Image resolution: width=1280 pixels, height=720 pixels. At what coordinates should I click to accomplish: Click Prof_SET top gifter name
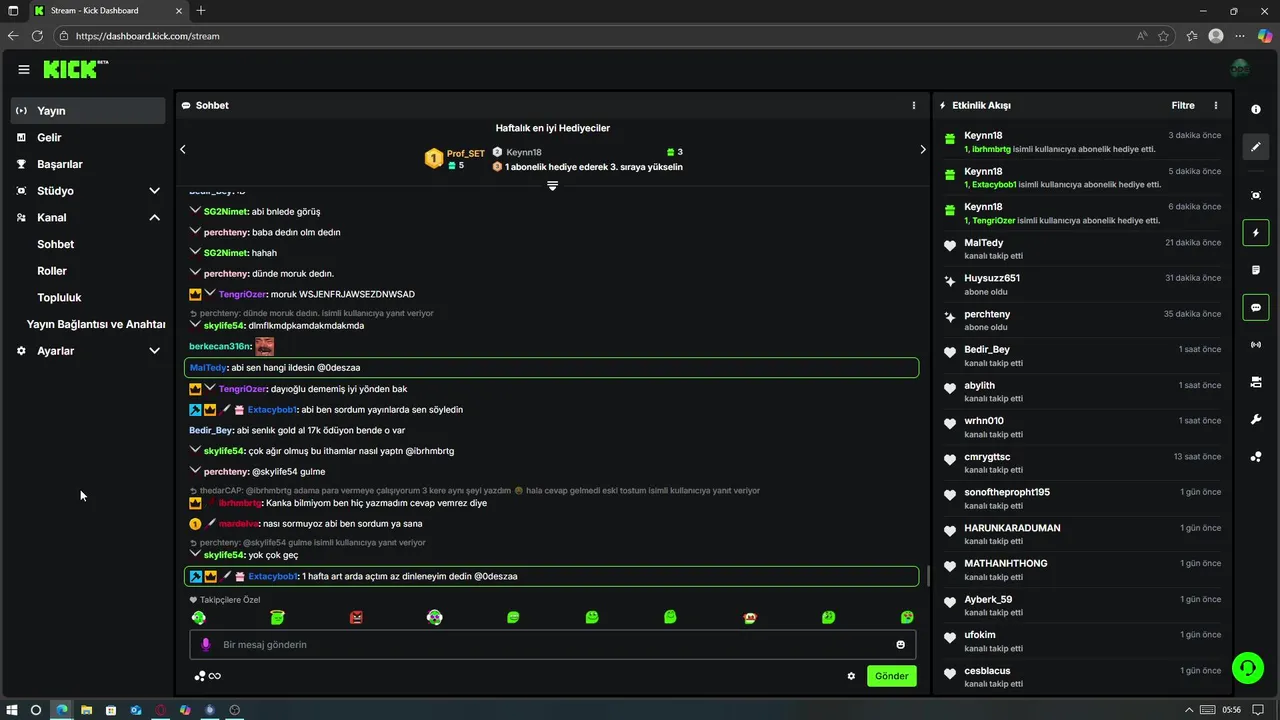[466, 154]
